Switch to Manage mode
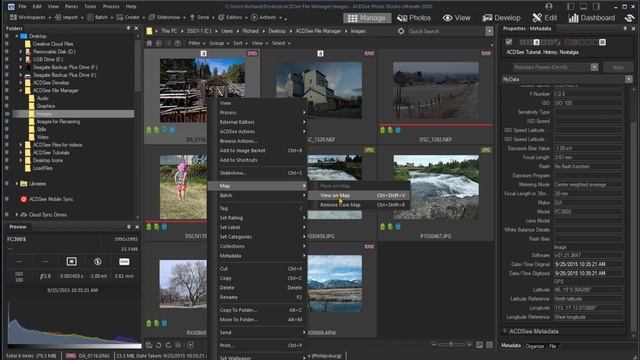The width and height of the screenshot is (640, 360). 367,18
